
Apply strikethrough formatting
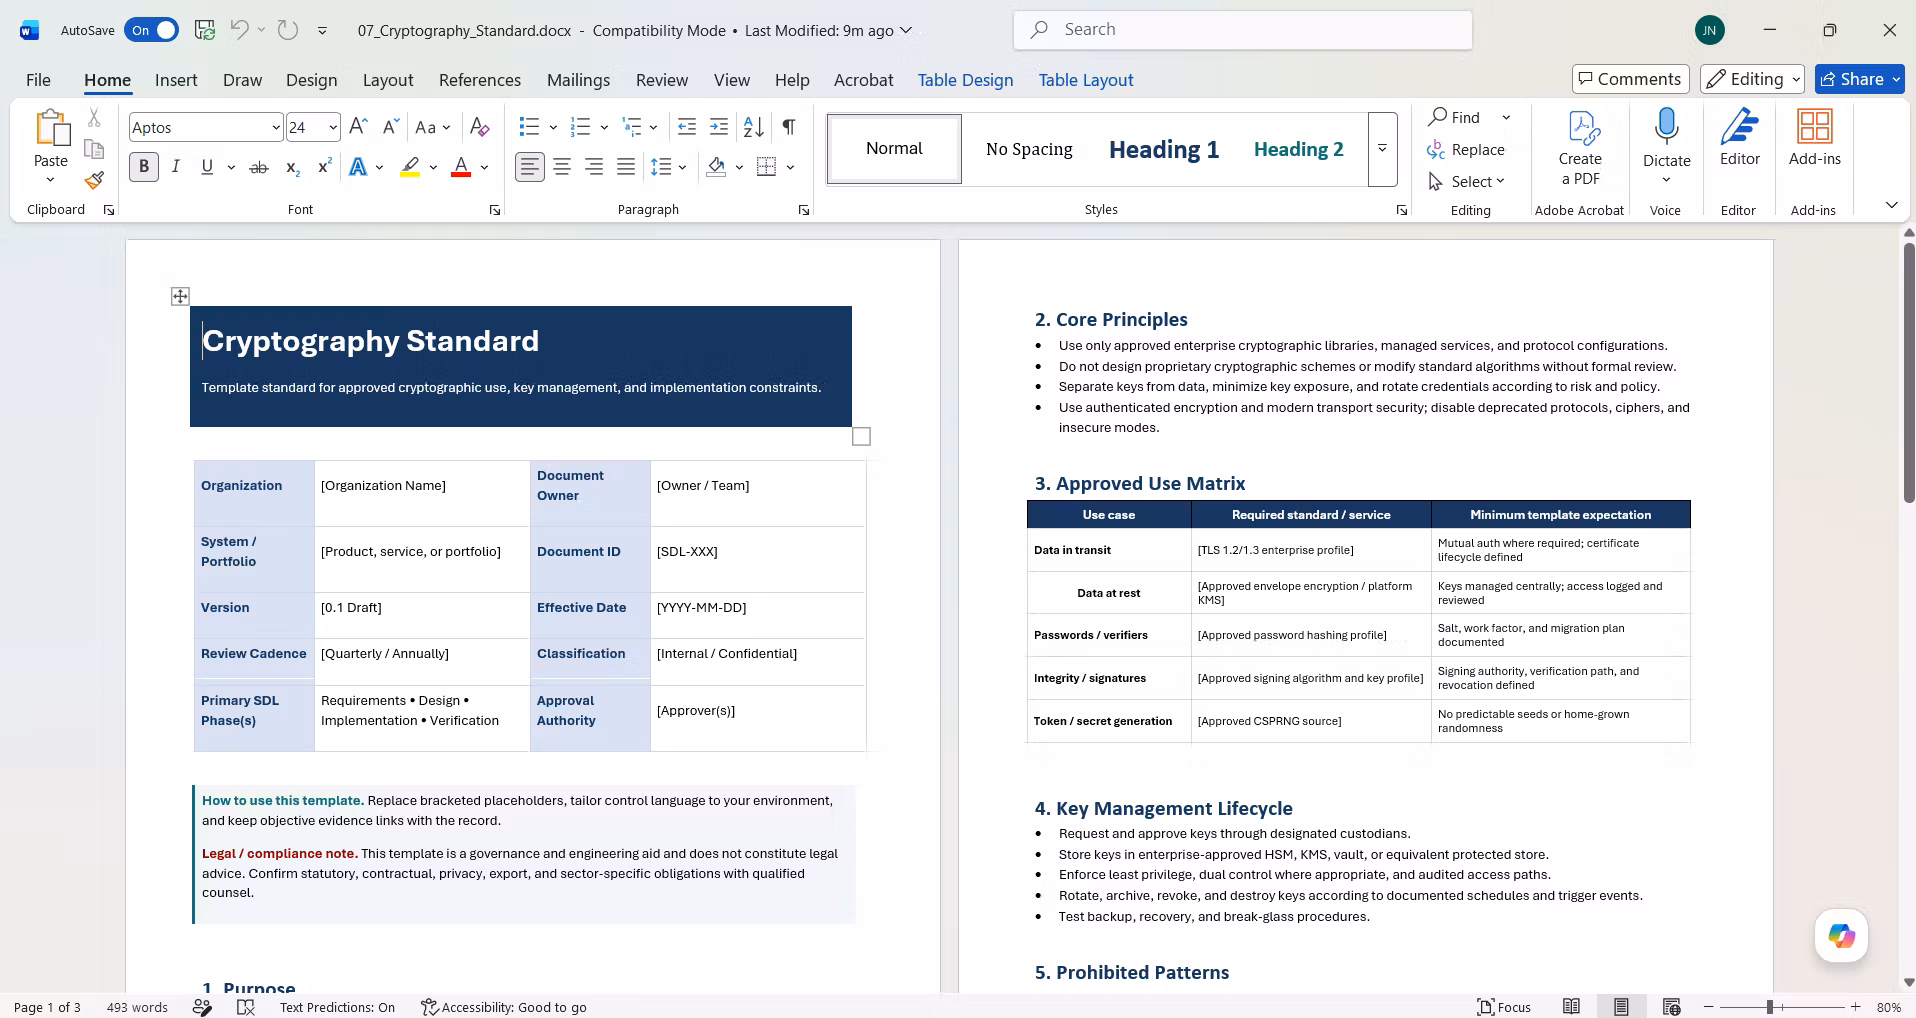tap(259, 167)
